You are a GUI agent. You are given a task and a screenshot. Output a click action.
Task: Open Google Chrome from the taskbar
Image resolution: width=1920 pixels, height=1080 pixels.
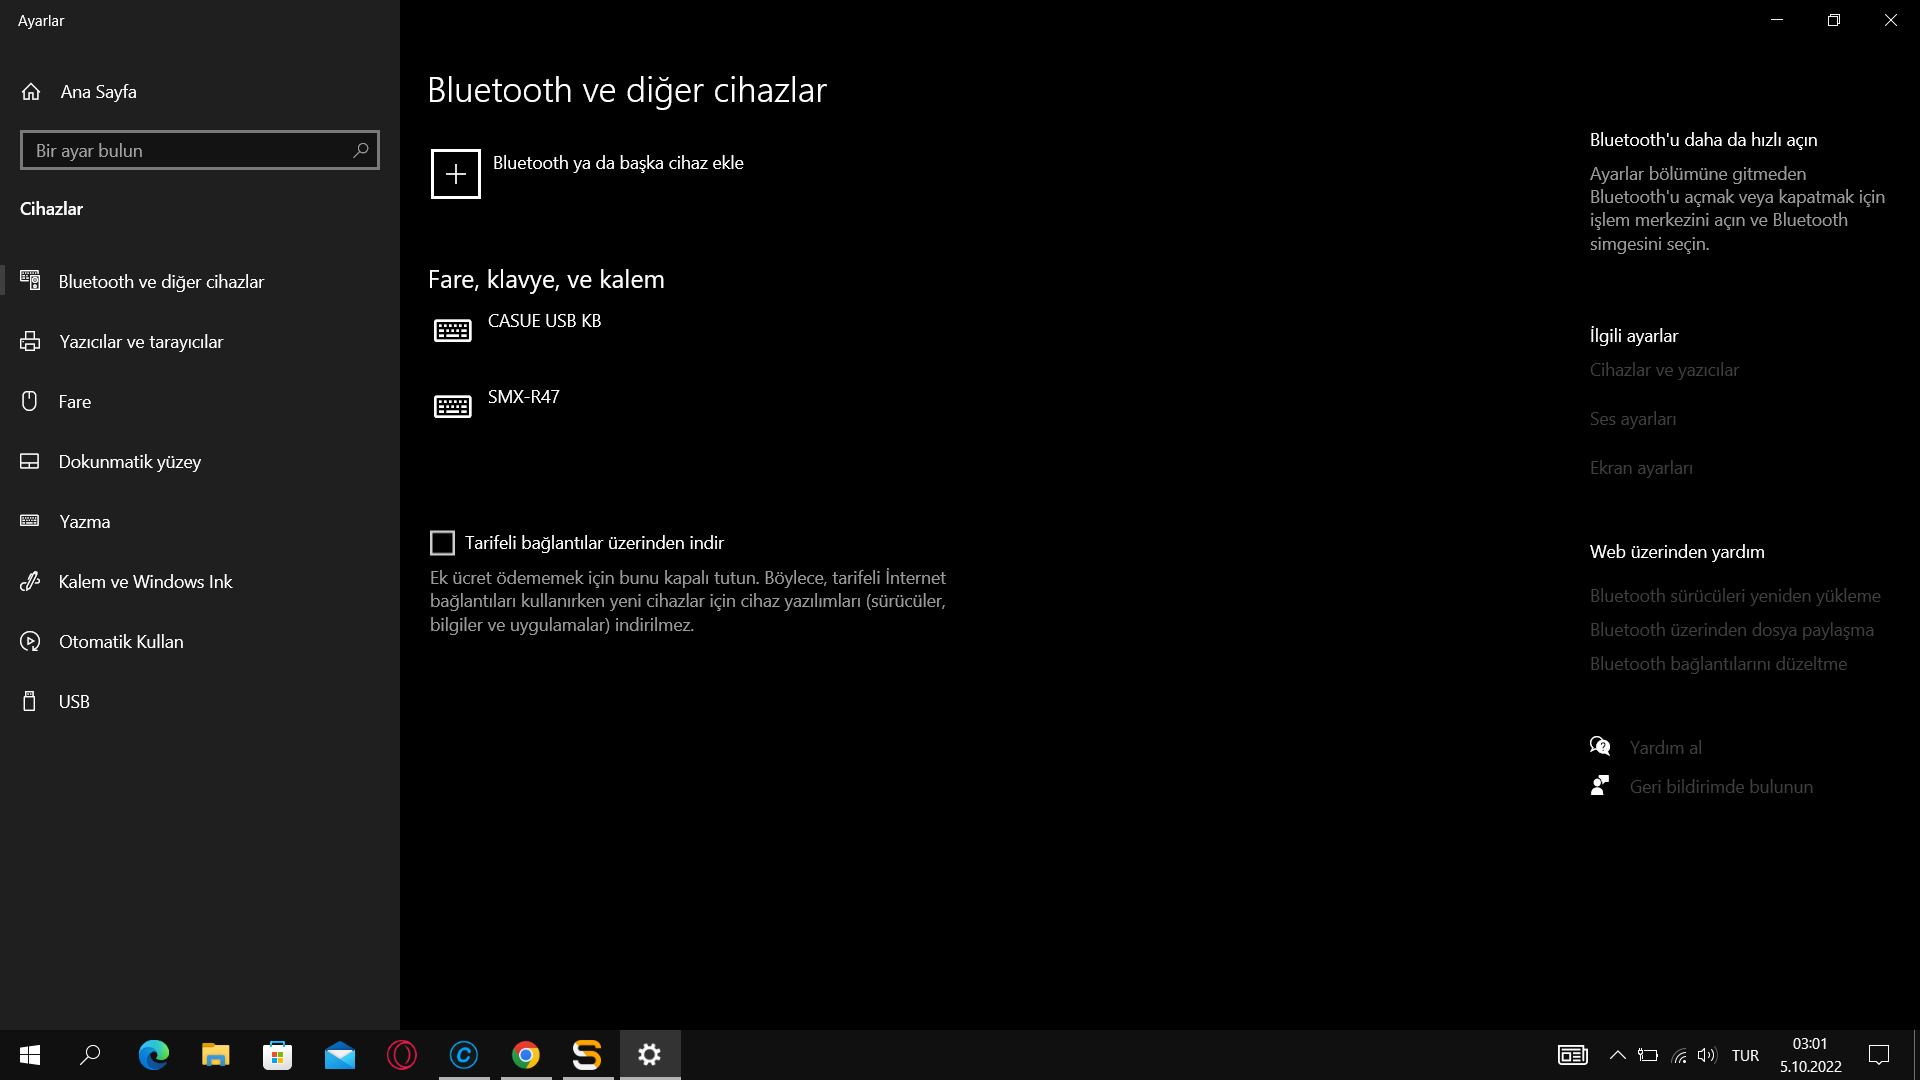[x=526, y=1055]
